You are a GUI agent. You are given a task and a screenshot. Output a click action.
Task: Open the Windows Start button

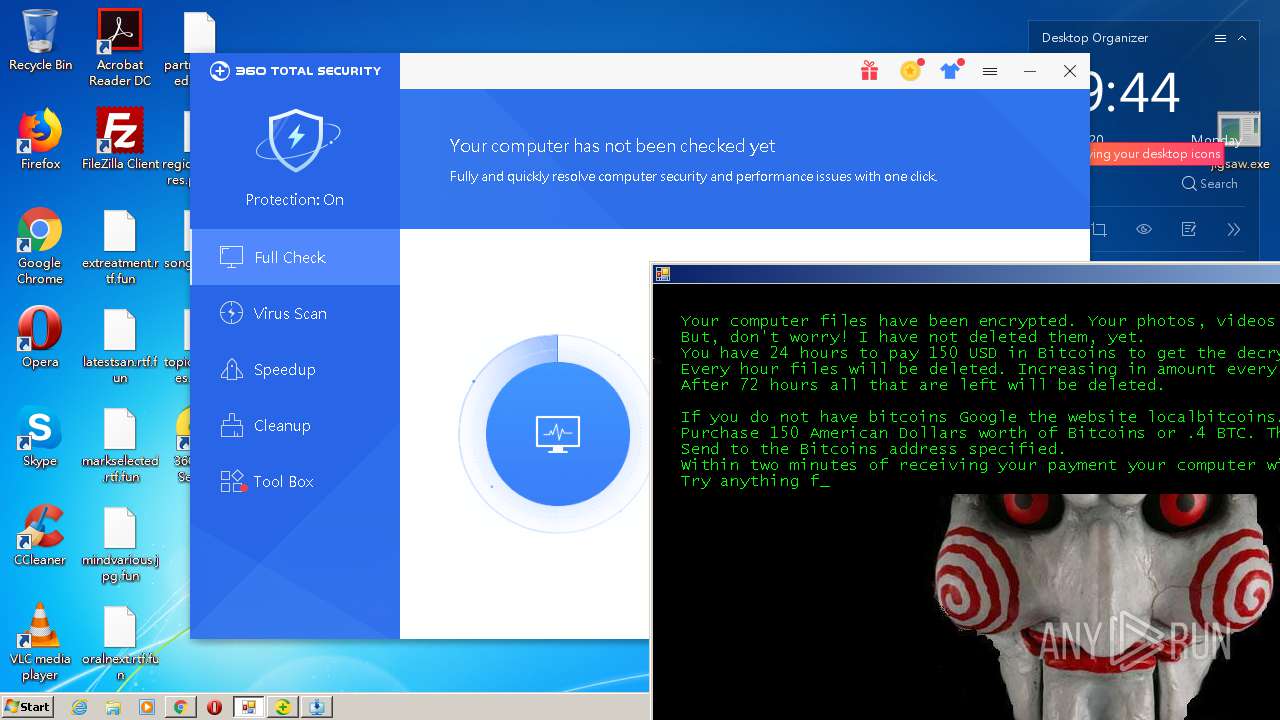pyautogui.click(x=27, y=707)
